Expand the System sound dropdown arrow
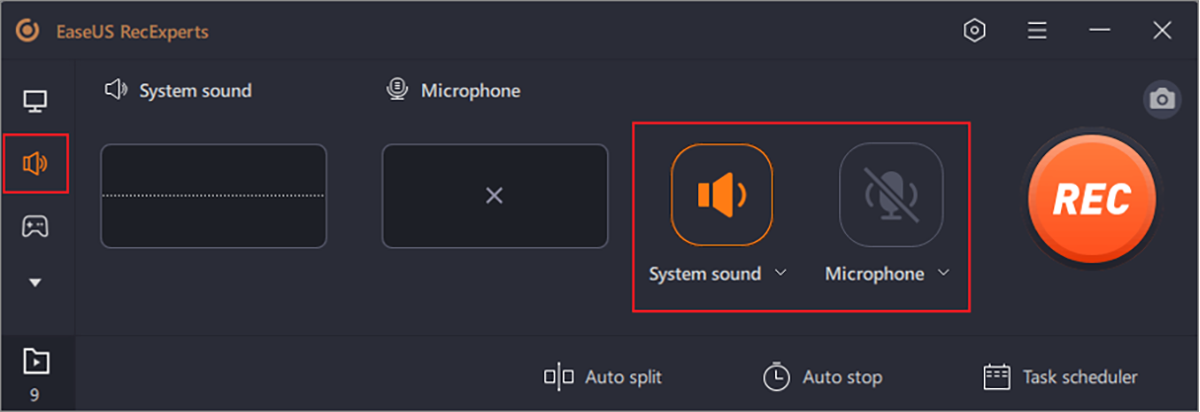The image size is (1200, 412). click(781, 272)
